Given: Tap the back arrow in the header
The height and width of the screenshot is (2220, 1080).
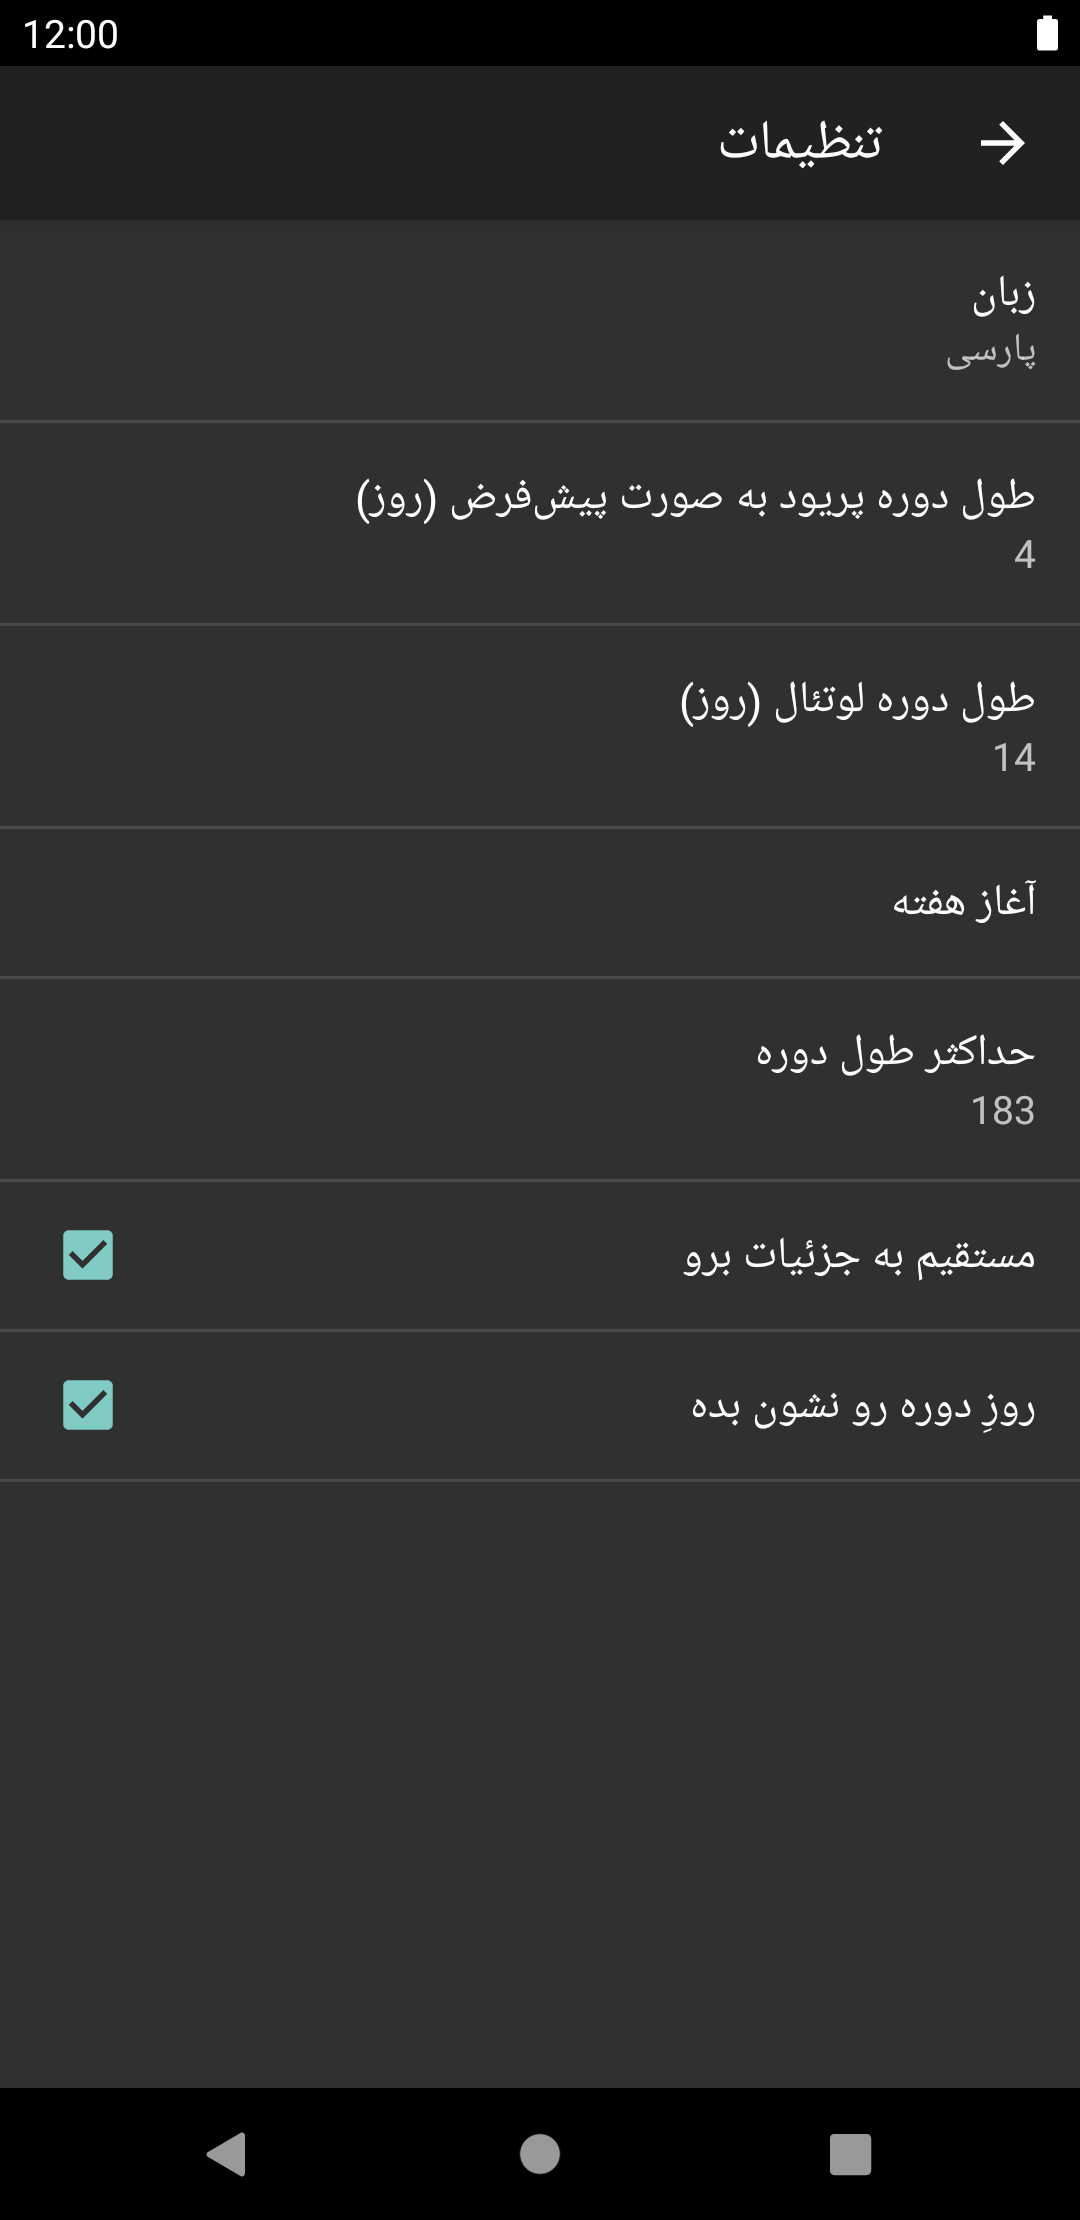Looking at the screenshot, I should point(1002,143).
